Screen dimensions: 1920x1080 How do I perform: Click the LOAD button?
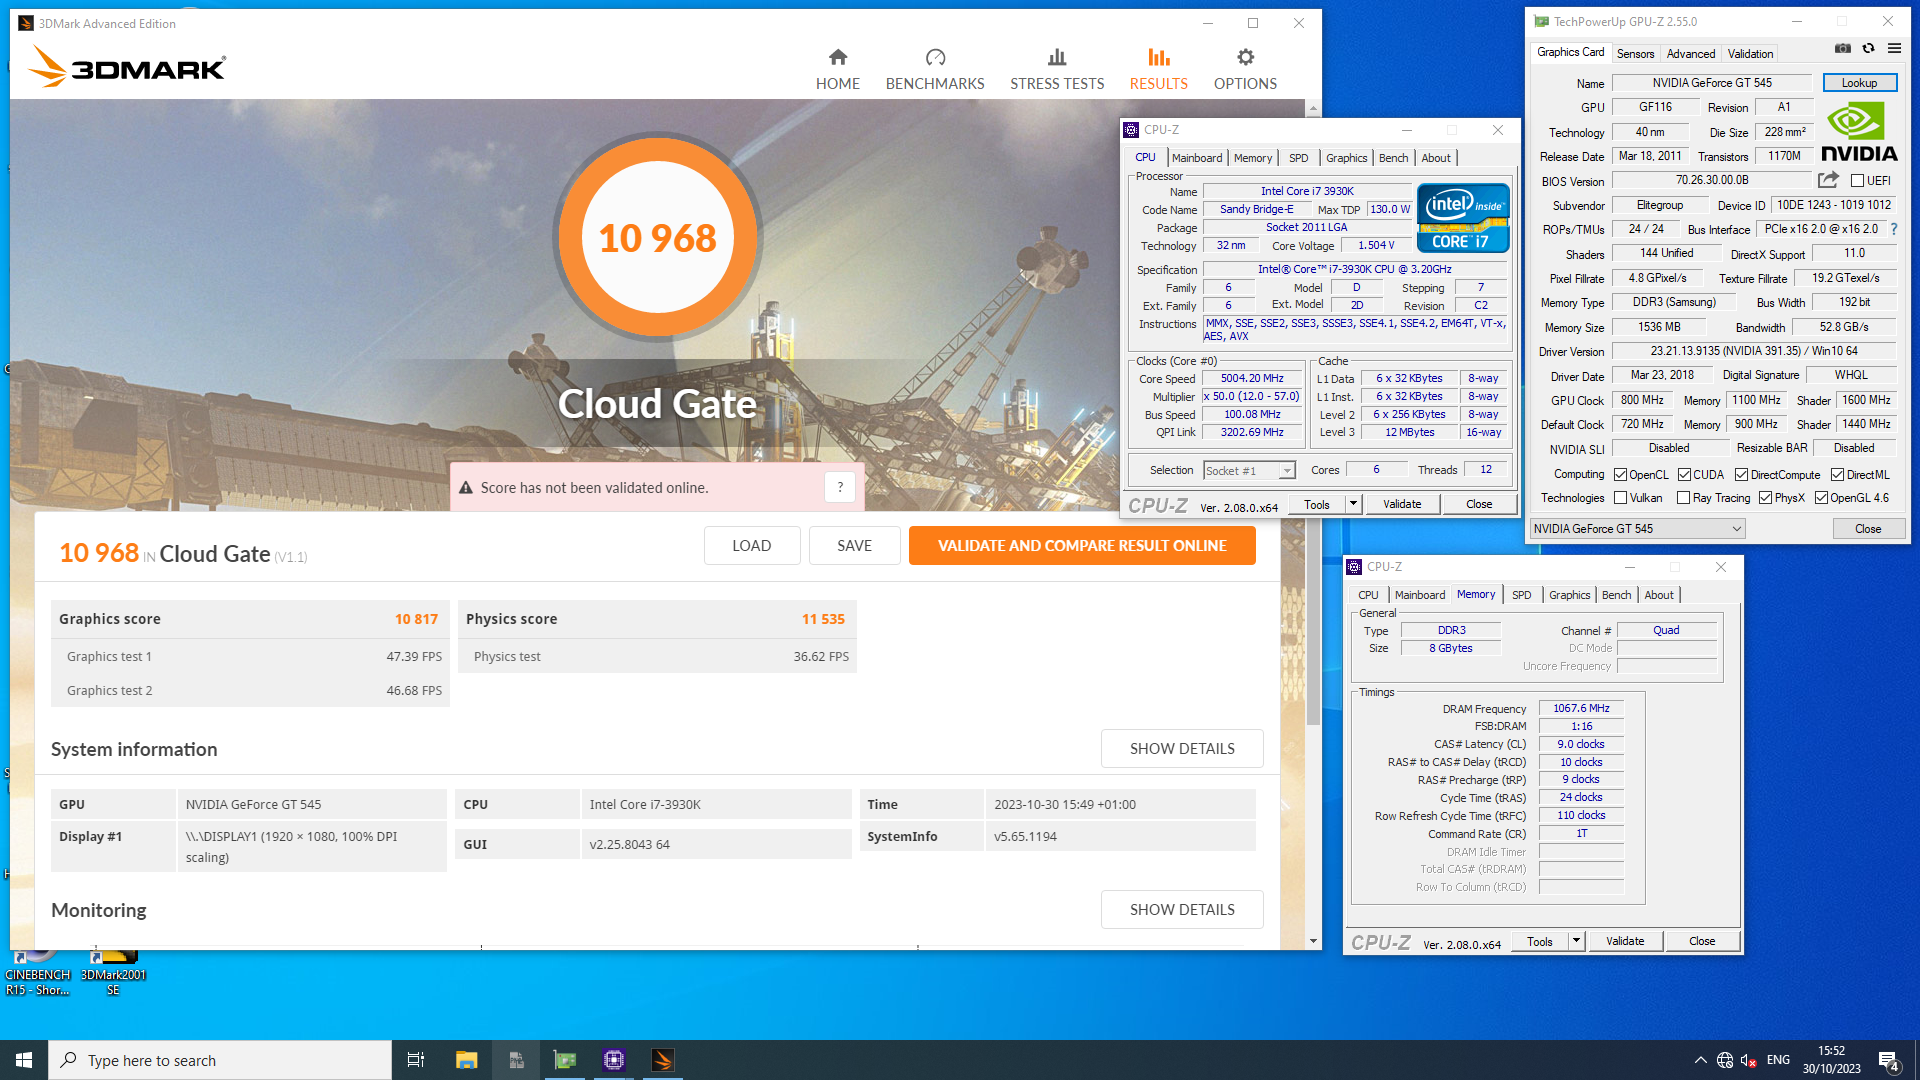pos(752,546)
